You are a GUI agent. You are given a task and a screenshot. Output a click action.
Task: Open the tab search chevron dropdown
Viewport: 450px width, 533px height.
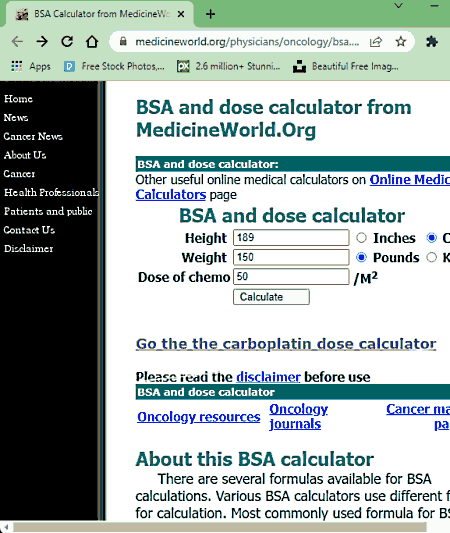click(399, 6)
